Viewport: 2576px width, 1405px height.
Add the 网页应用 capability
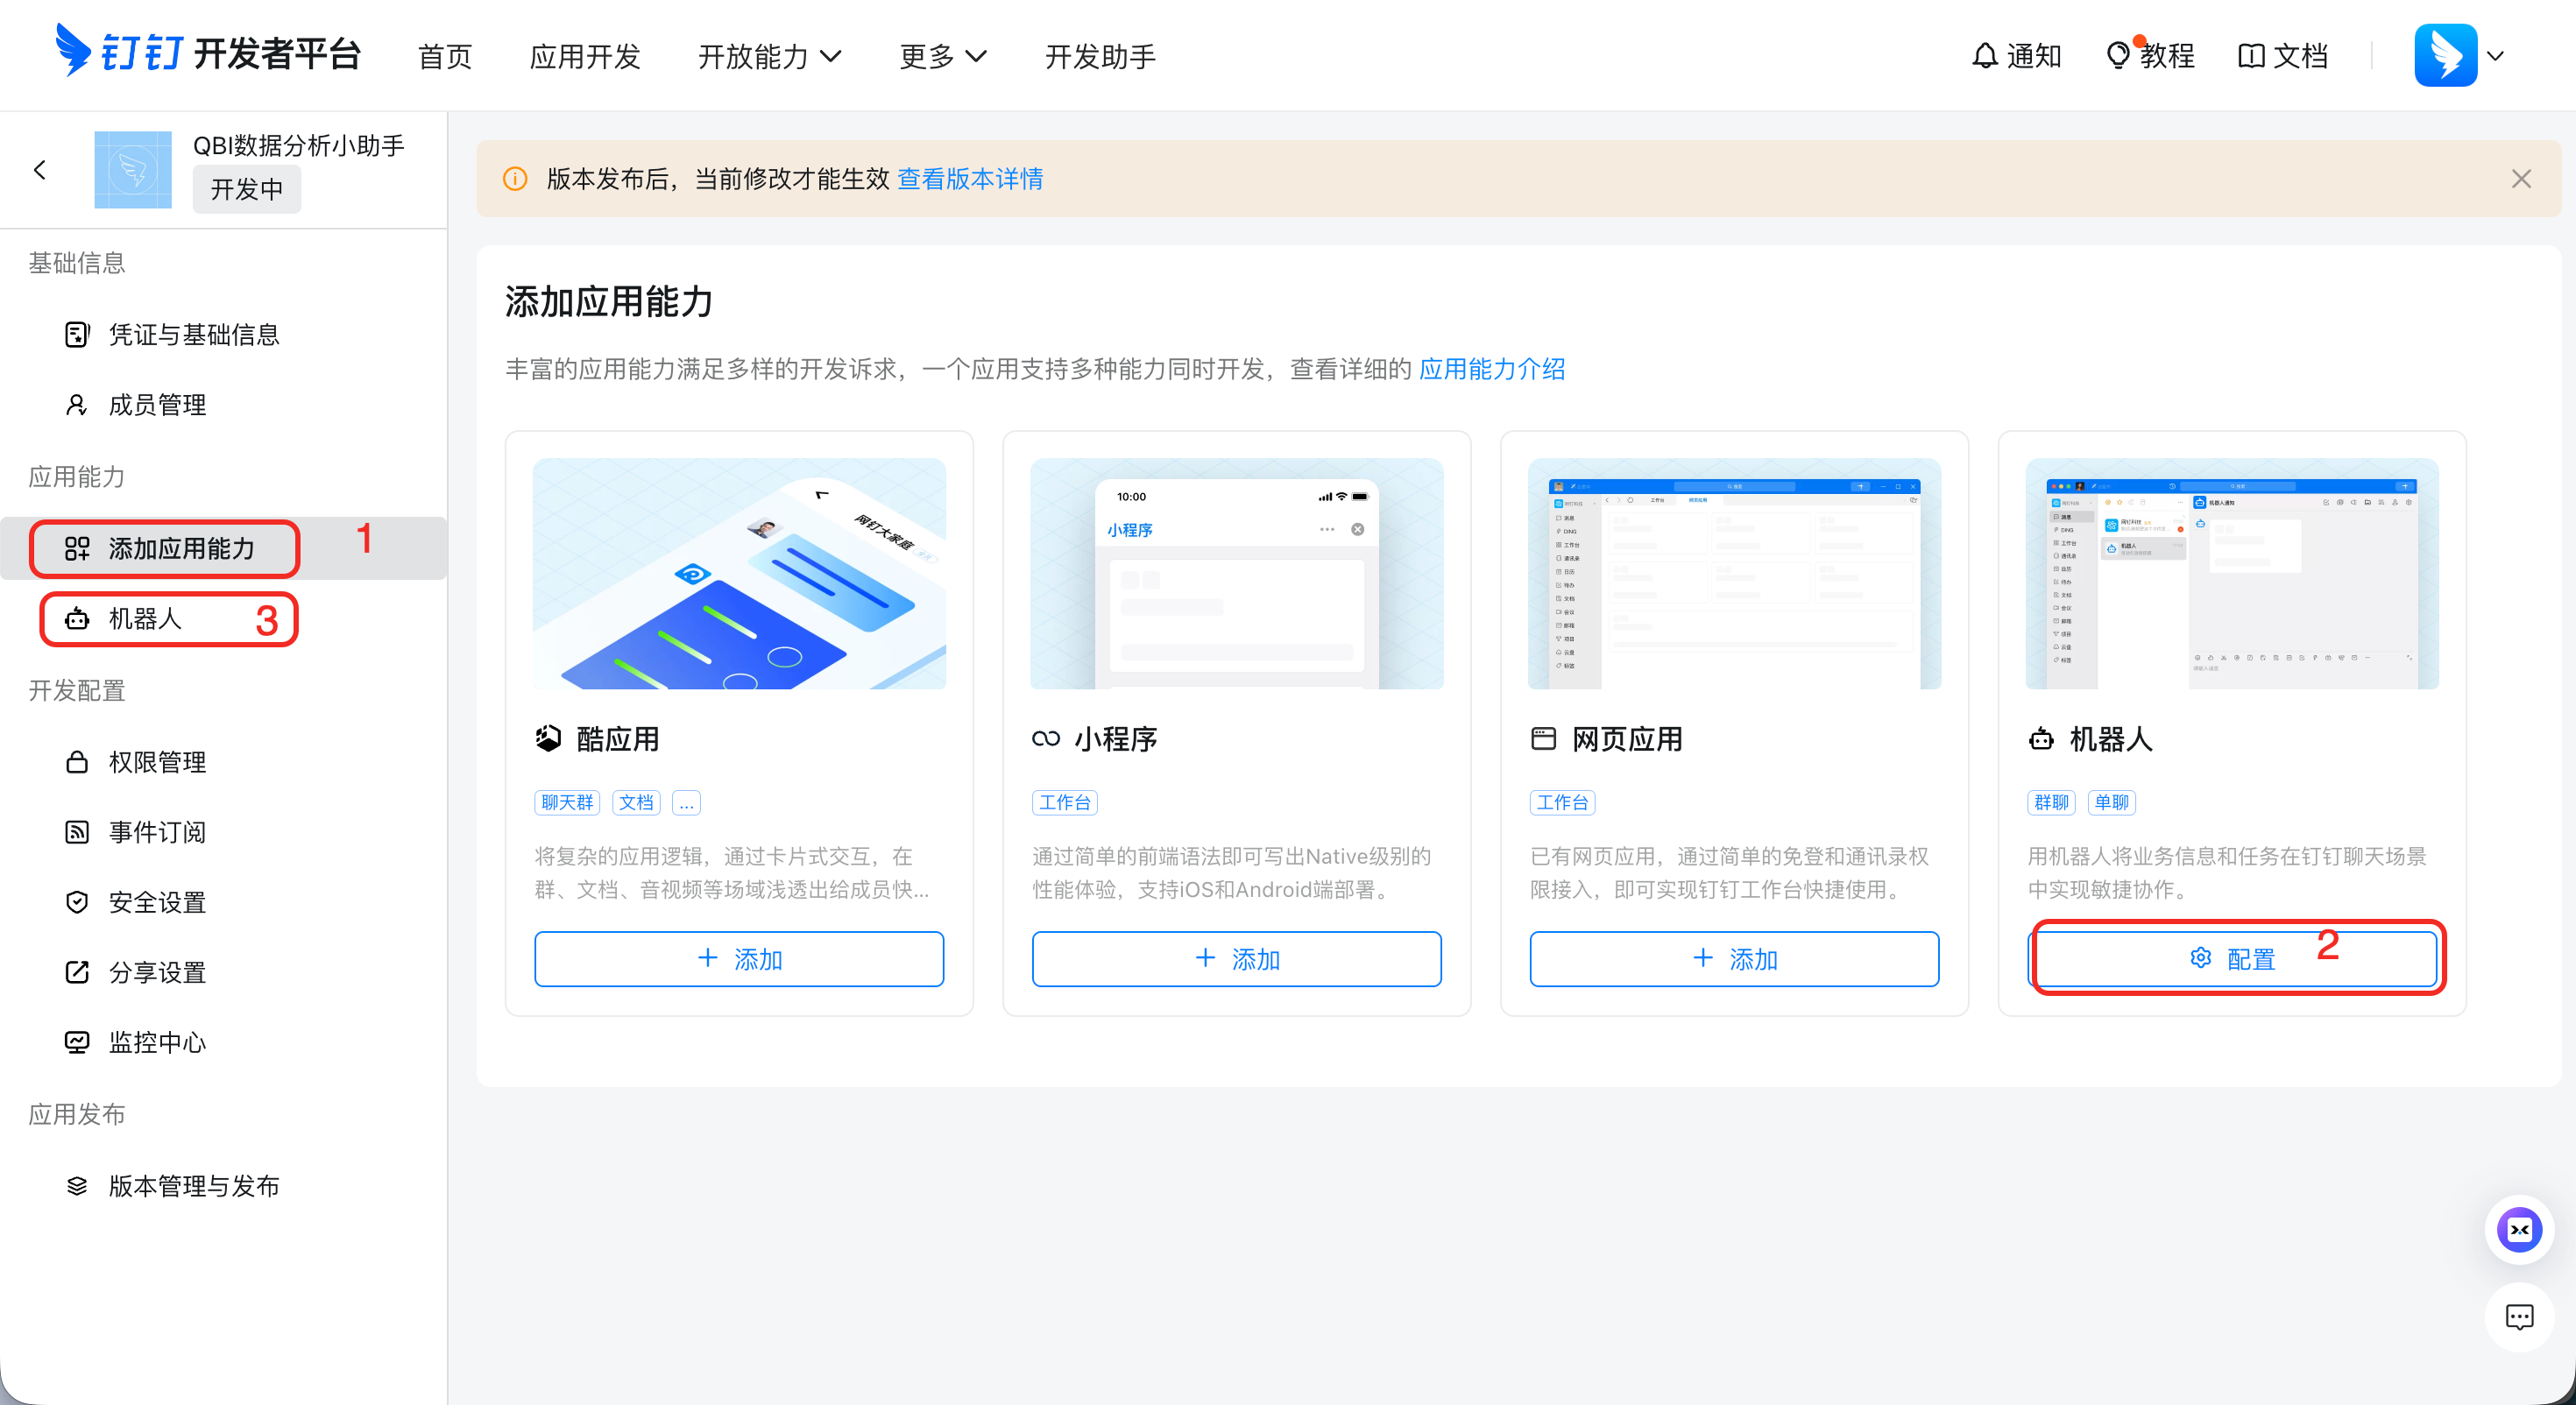point(1734,959)
